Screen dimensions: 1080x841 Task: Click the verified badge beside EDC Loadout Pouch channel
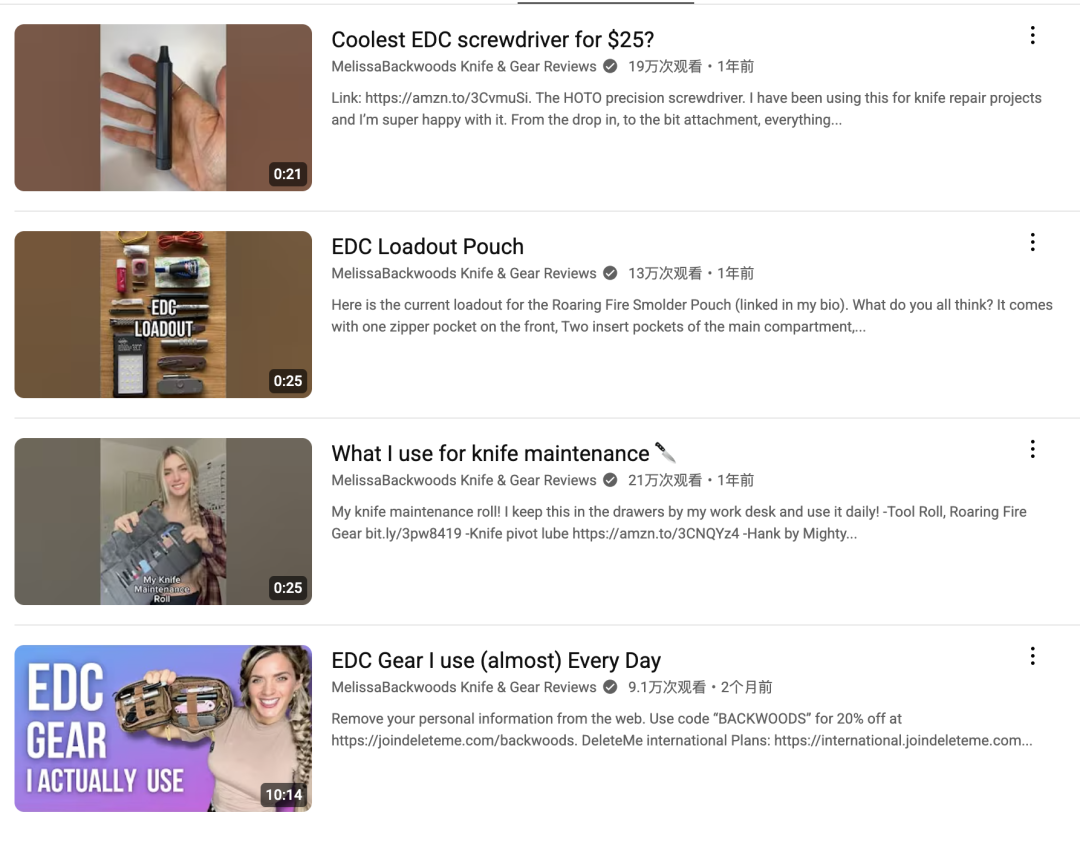pyautogui.click(x=610, y=273)
